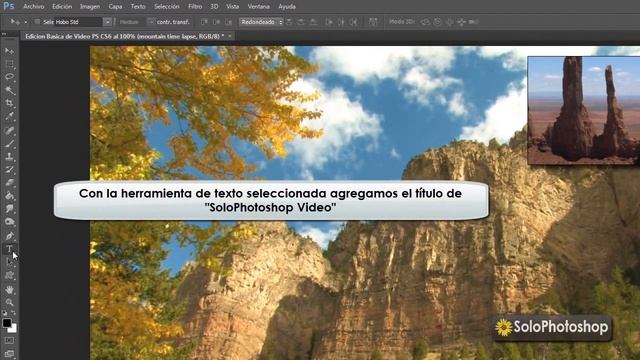Click the 3D pan mode icon
This screenshot has height=360, width=640.
click(449, 22)
